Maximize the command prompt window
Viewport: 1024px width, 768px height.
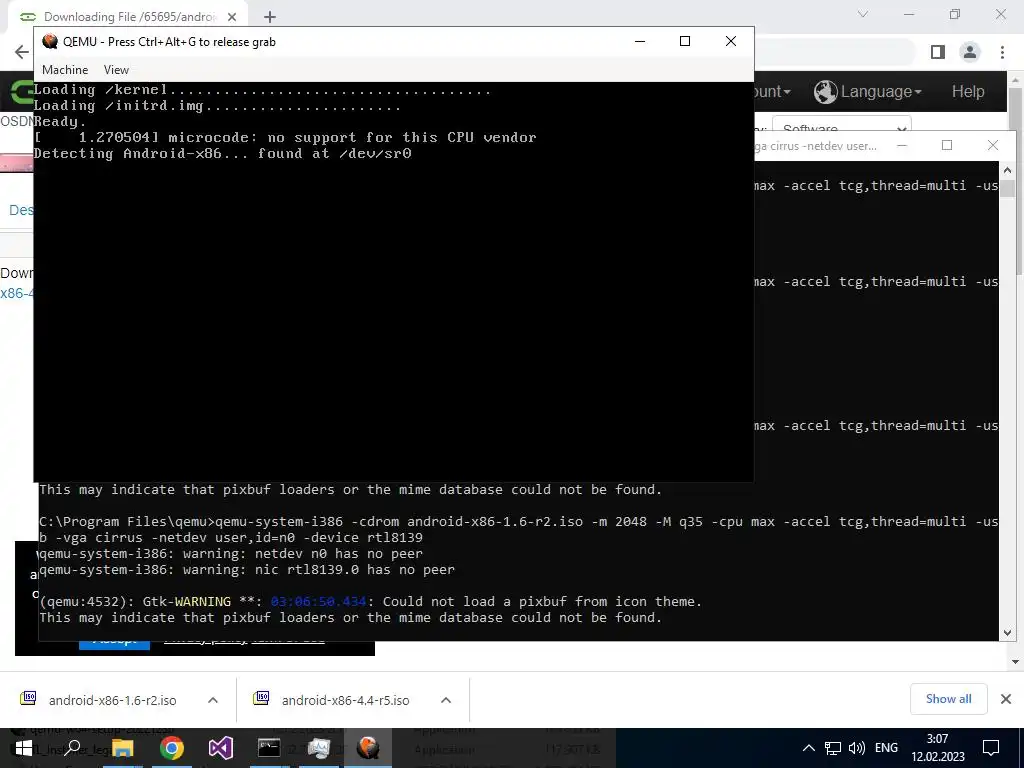click(x=947, y=145)
